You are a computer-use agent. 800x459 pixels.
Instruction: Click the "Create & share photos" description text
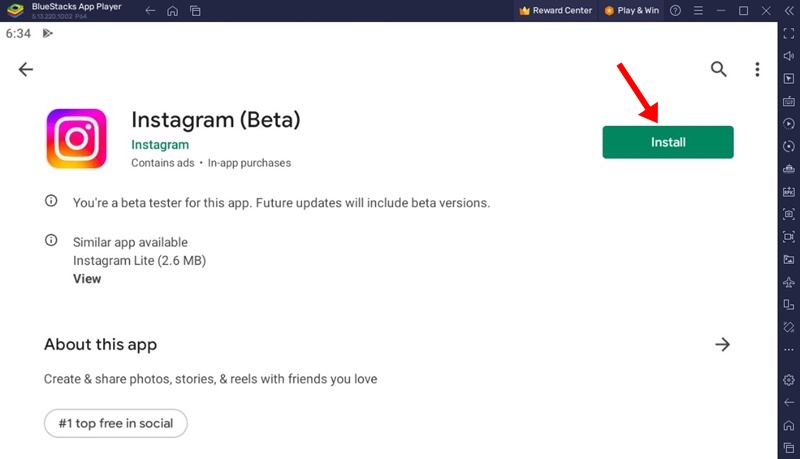tap(210, 379)
